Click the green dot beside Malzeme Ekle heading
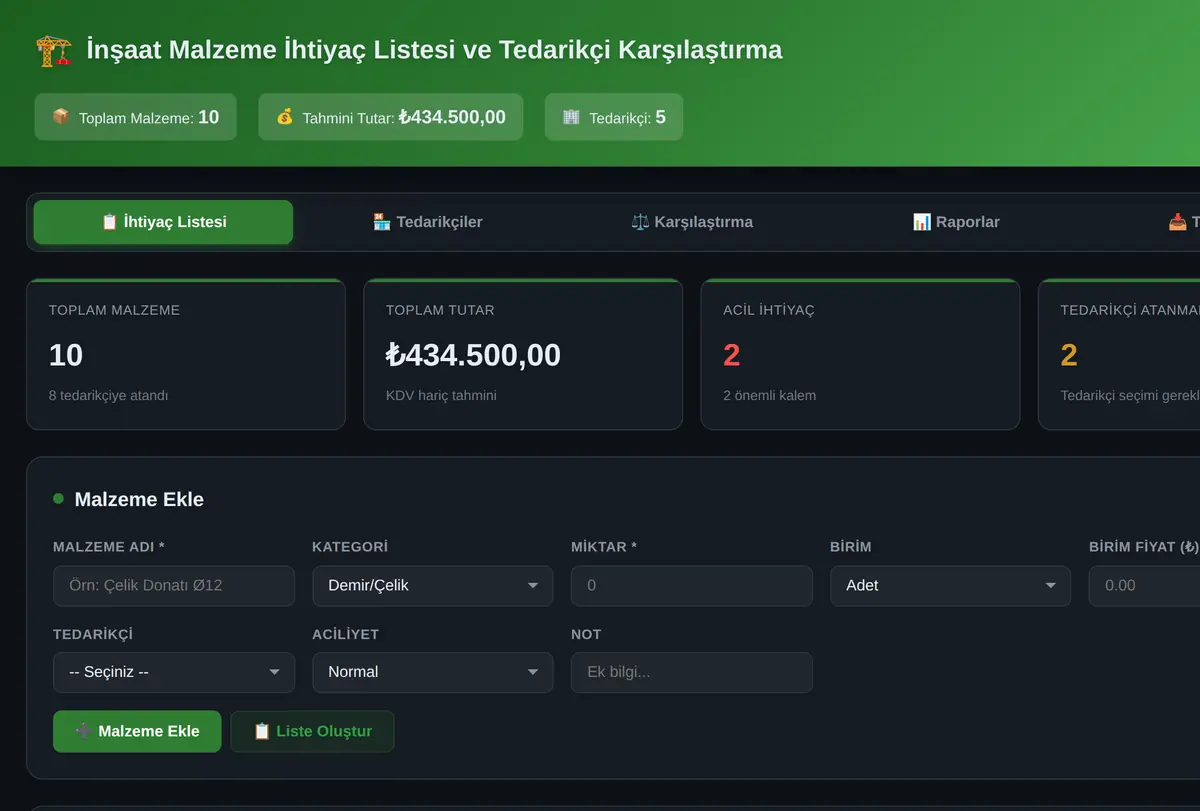 coord(58,498)
